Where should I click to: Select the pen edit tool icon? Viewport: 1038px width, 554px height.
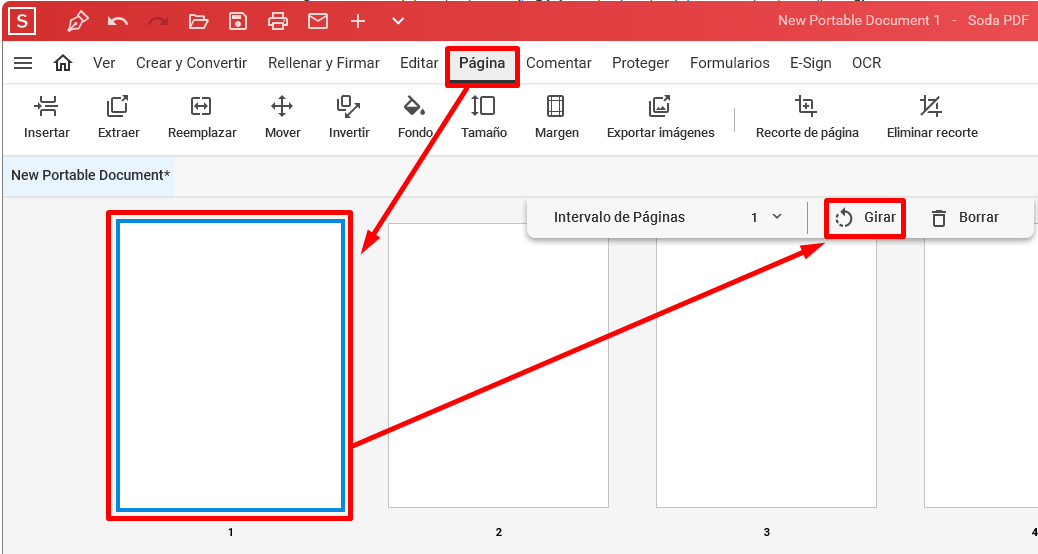[x=78, y=21]
